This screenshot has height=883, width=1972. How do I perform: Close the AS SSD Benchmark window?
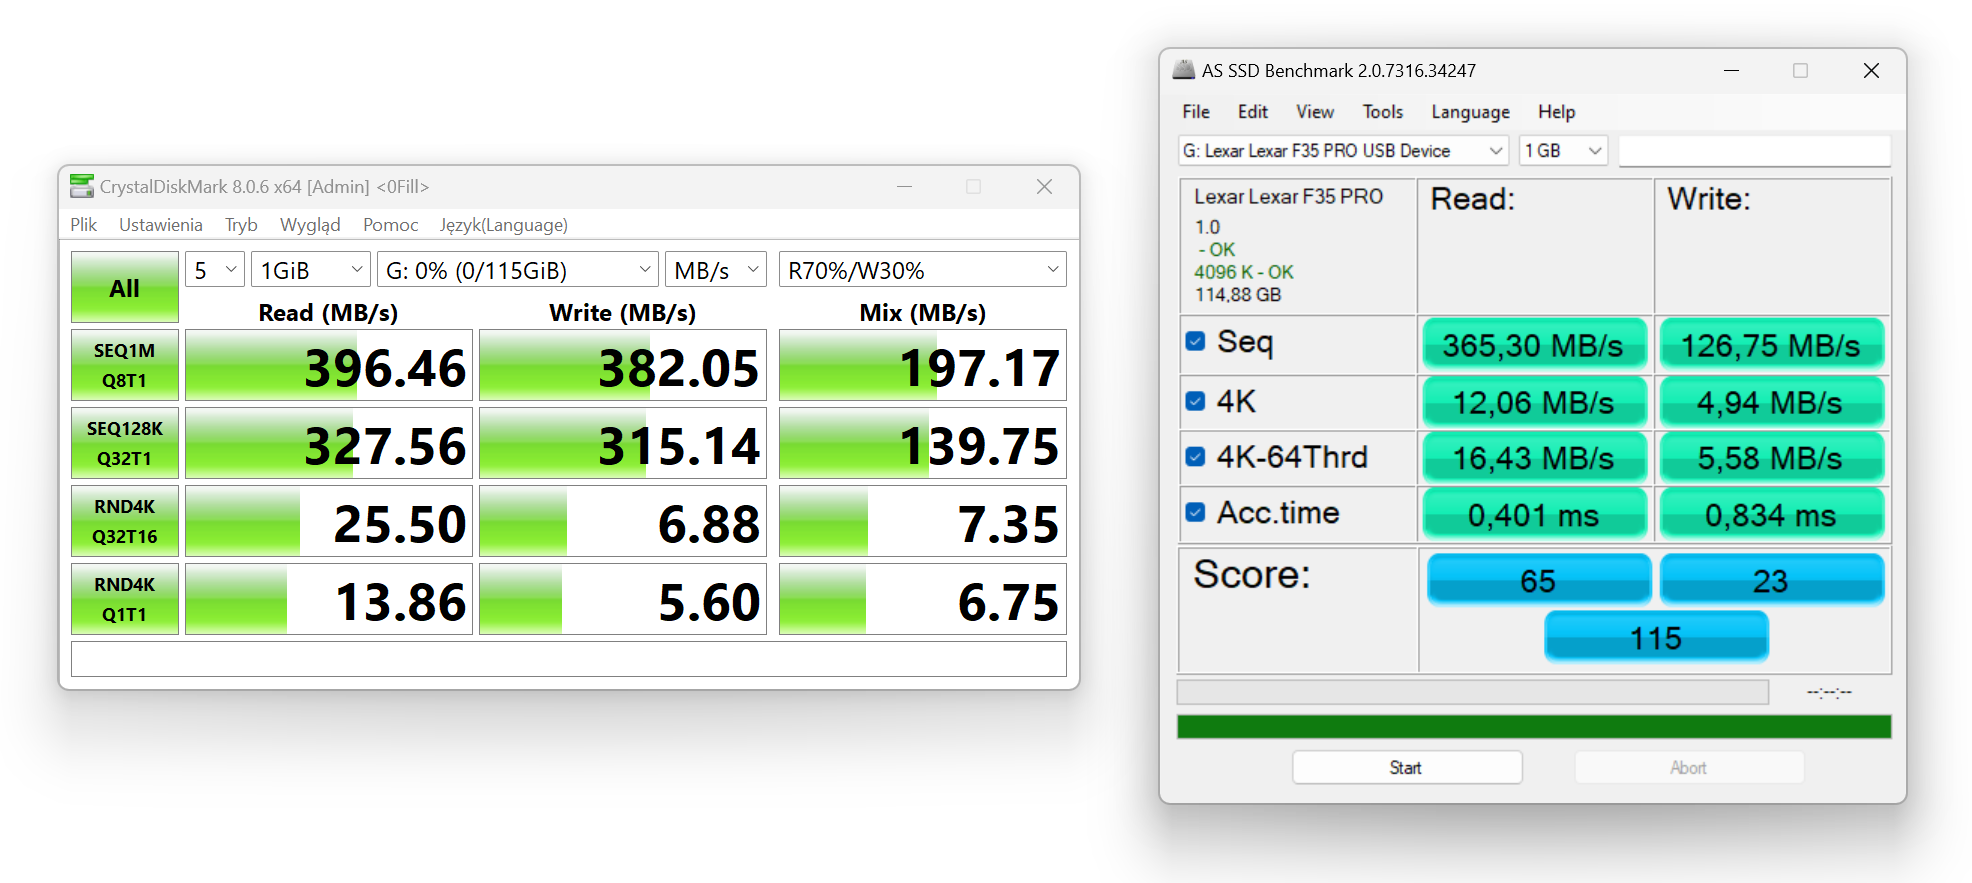1871,71
